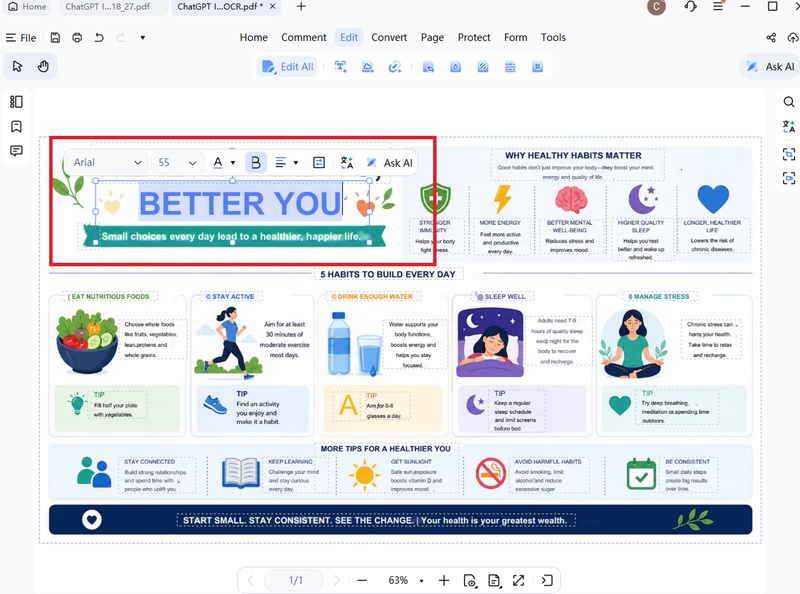
Task: Expand the text alignment options dropdown
Action: tap(293, 161)
